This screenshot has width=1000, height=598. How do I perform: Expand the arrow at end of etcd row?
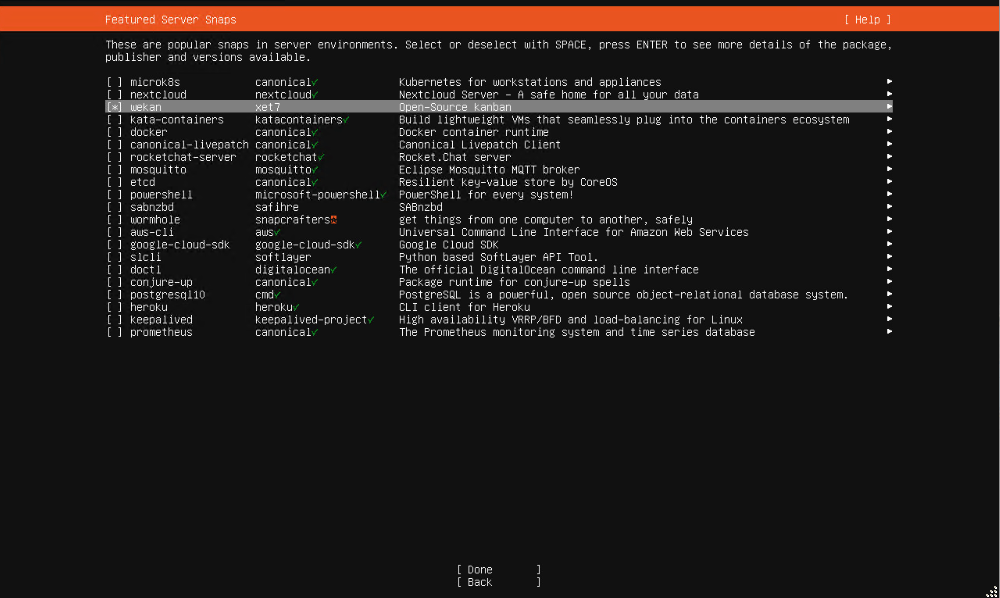click(x=889, y=182)
